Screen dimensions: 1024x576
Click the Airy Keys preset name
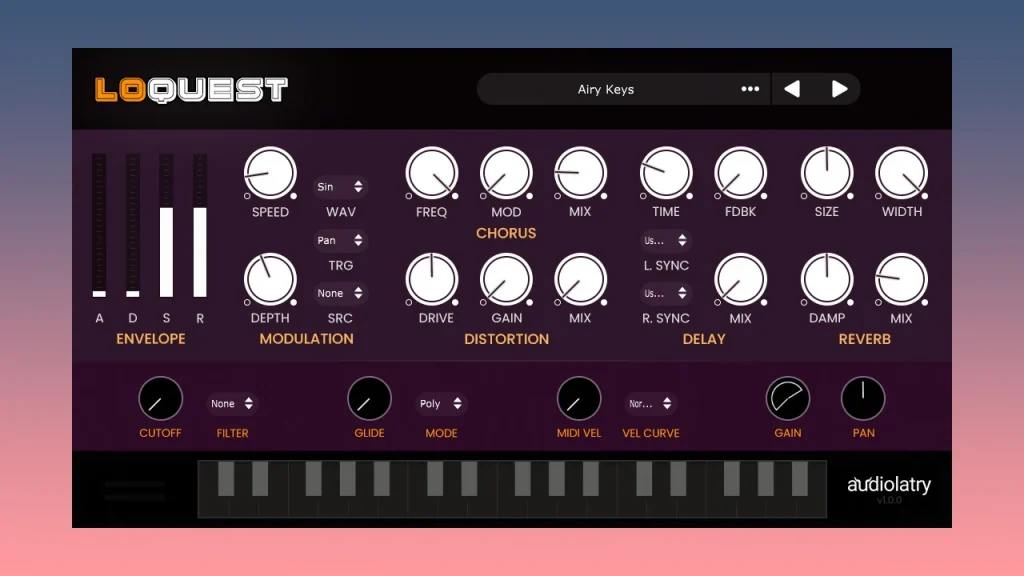click(605, 89)
